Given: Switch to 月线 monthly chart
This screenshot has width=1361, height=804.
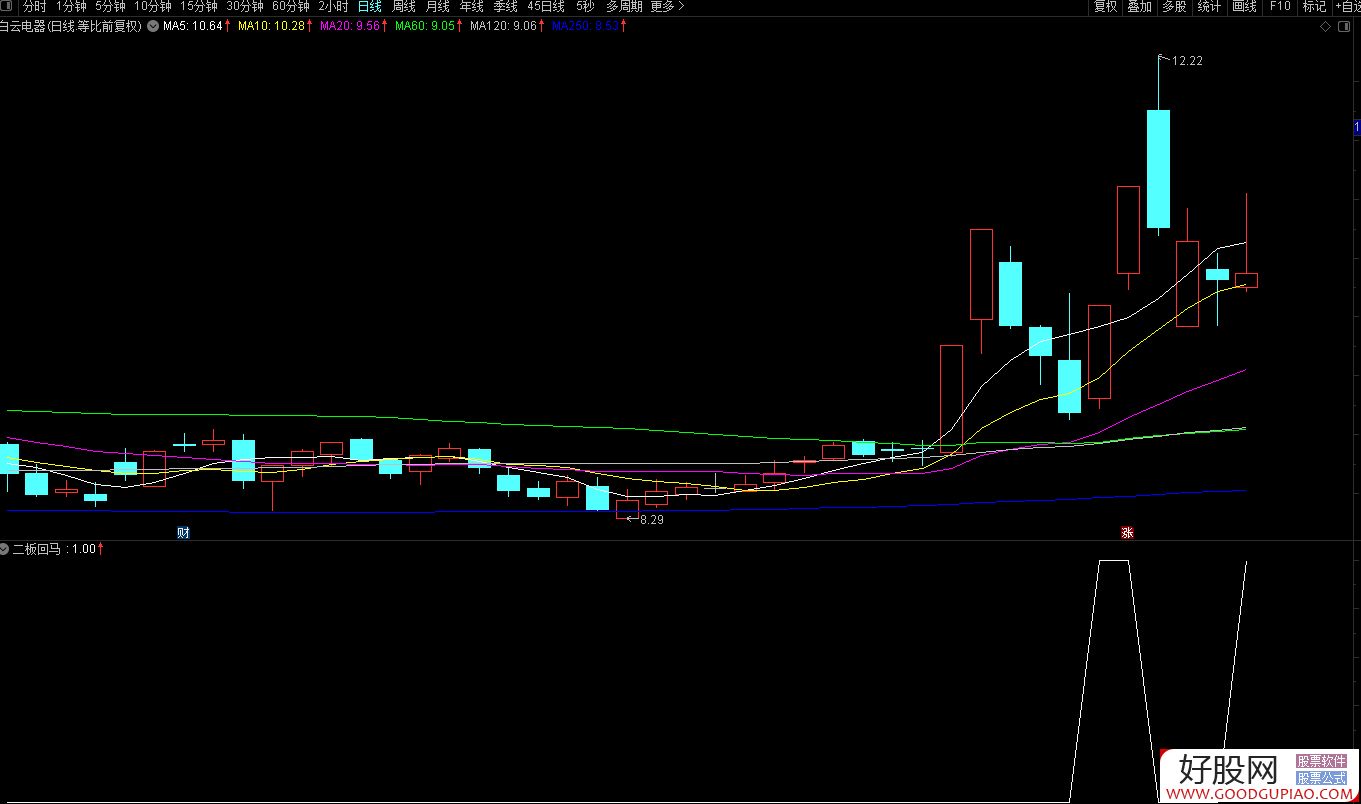Looking at the screenshot, I should (438, 6).
